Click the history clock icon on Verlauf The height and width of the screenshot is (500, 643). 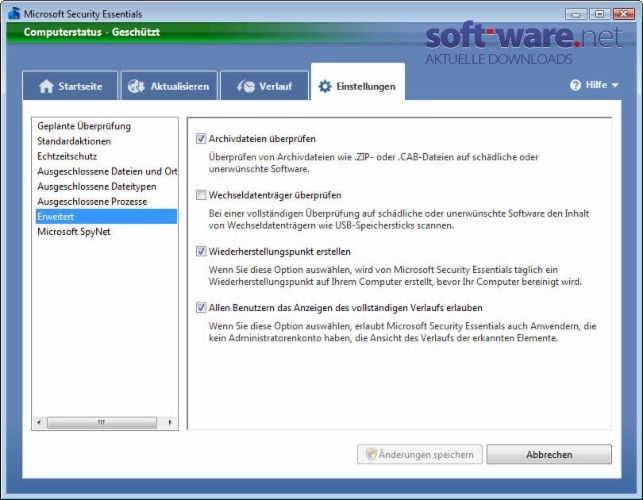click(246, 86)
